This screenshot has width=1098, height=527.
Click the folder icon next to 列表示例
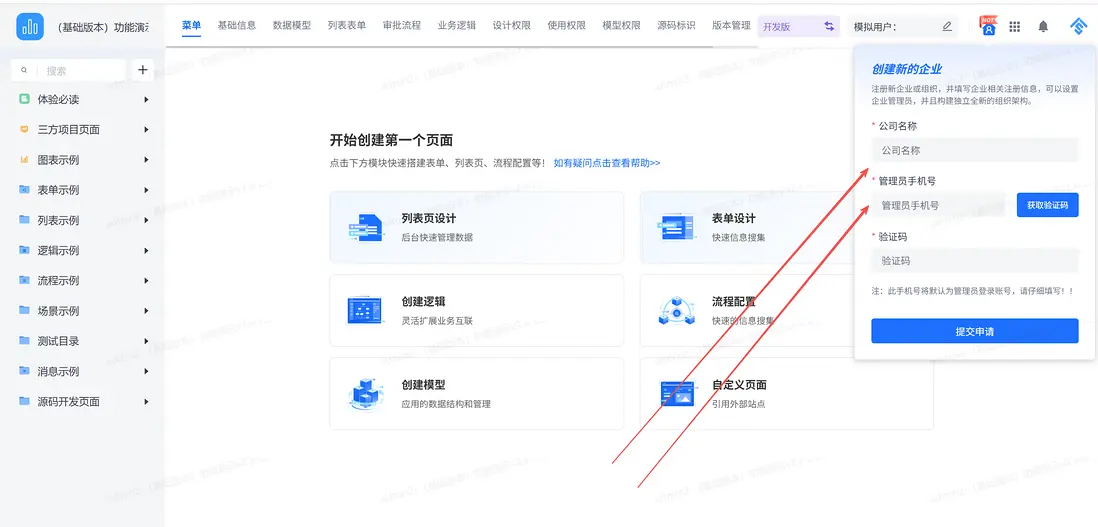pos(25,220)
